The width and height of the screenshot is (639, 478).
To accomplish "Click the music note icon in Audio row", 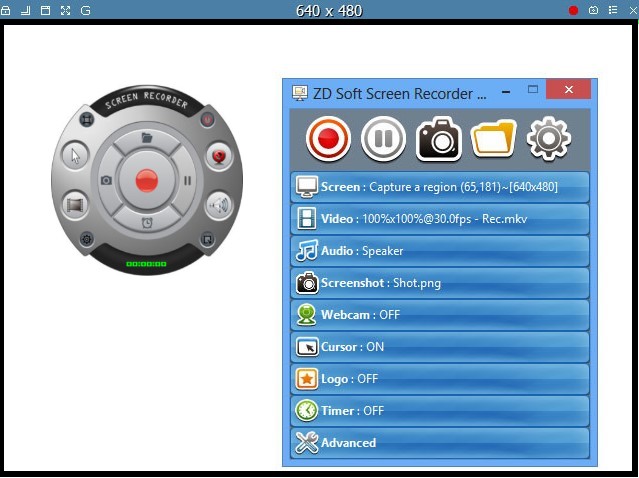I will tap(306, 251).
